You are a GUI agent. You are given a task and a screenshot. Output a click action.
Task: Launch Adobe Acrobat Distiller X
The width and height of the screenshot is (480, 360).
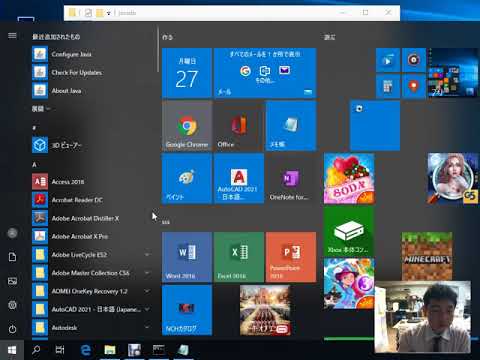pos(90,218)
